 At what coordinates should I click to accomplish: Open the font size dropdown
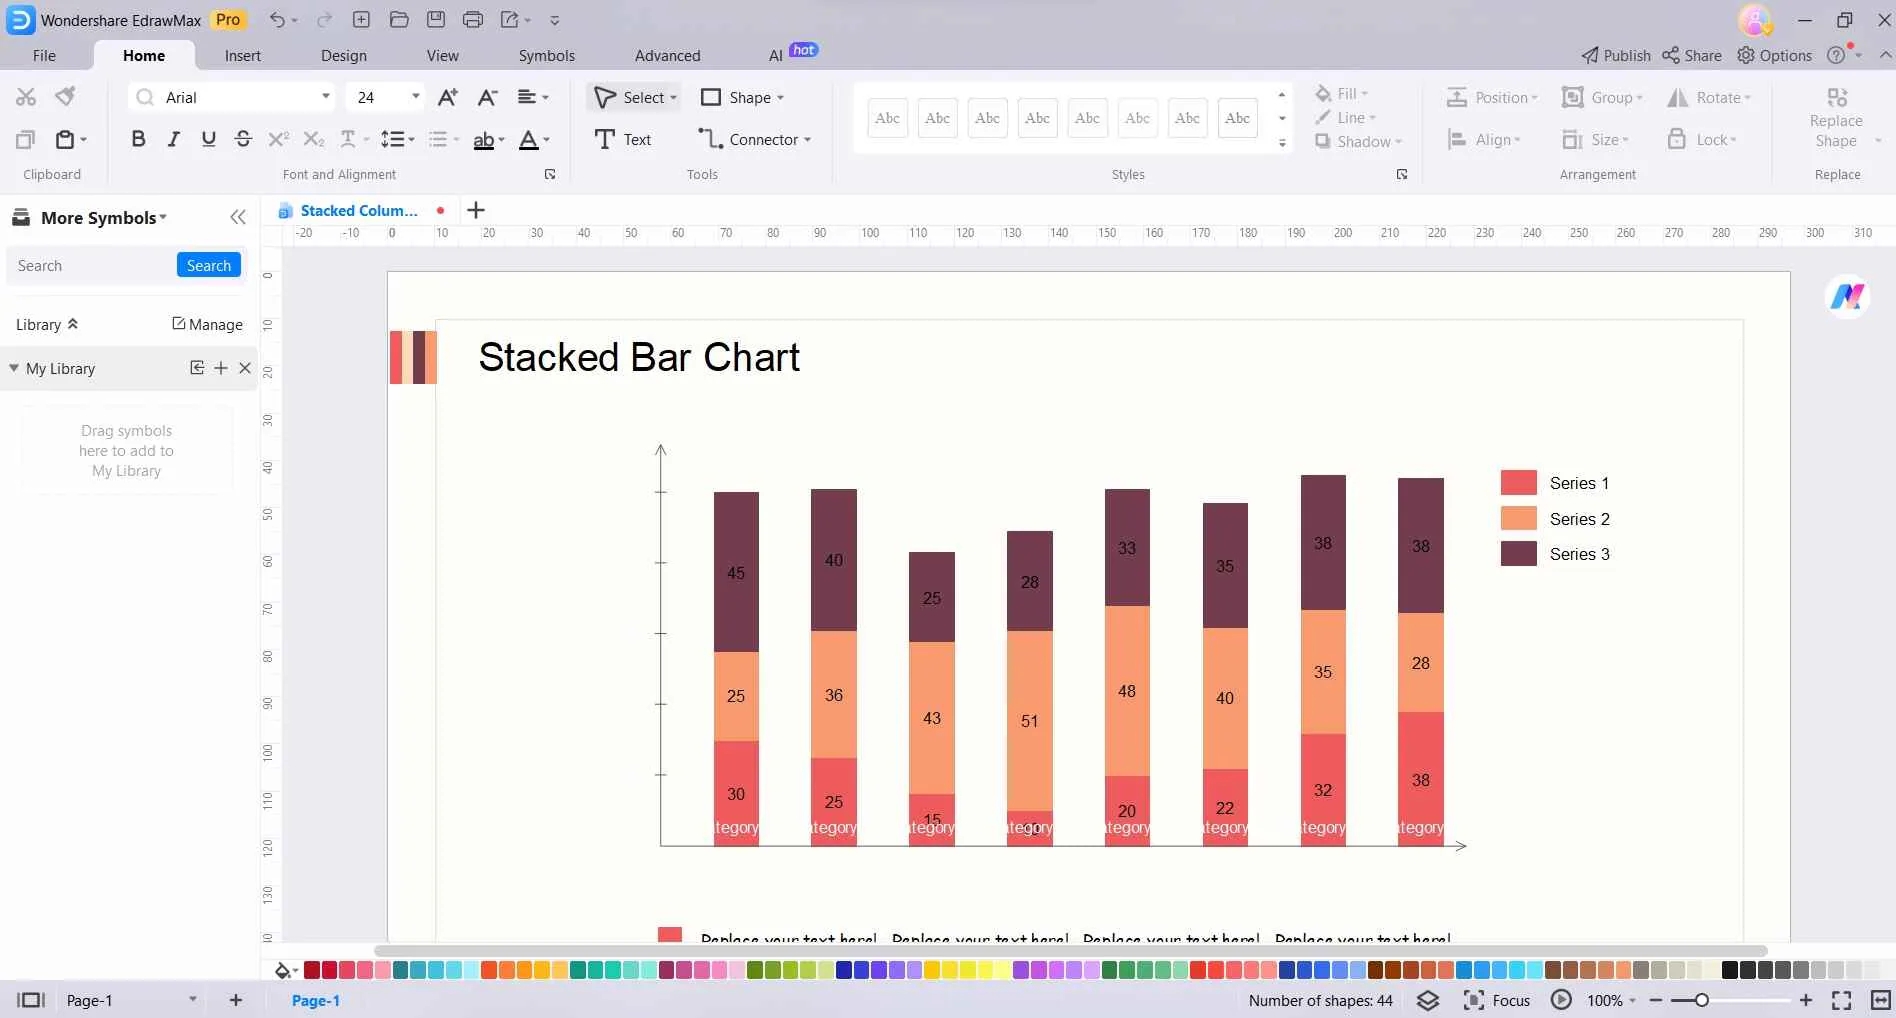[414, 96]
